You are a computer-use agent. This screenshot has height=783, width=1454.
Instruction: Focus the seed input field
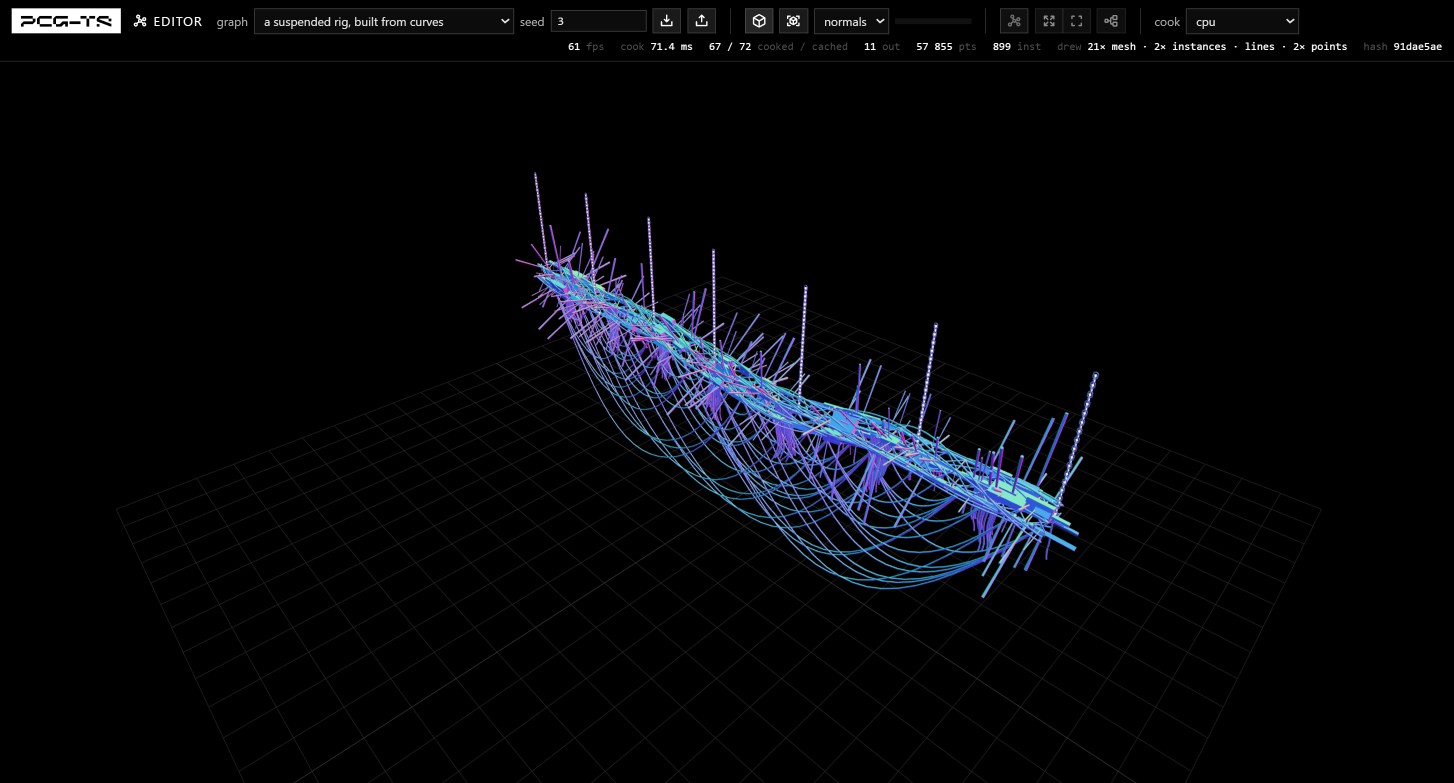coord(599,21)
